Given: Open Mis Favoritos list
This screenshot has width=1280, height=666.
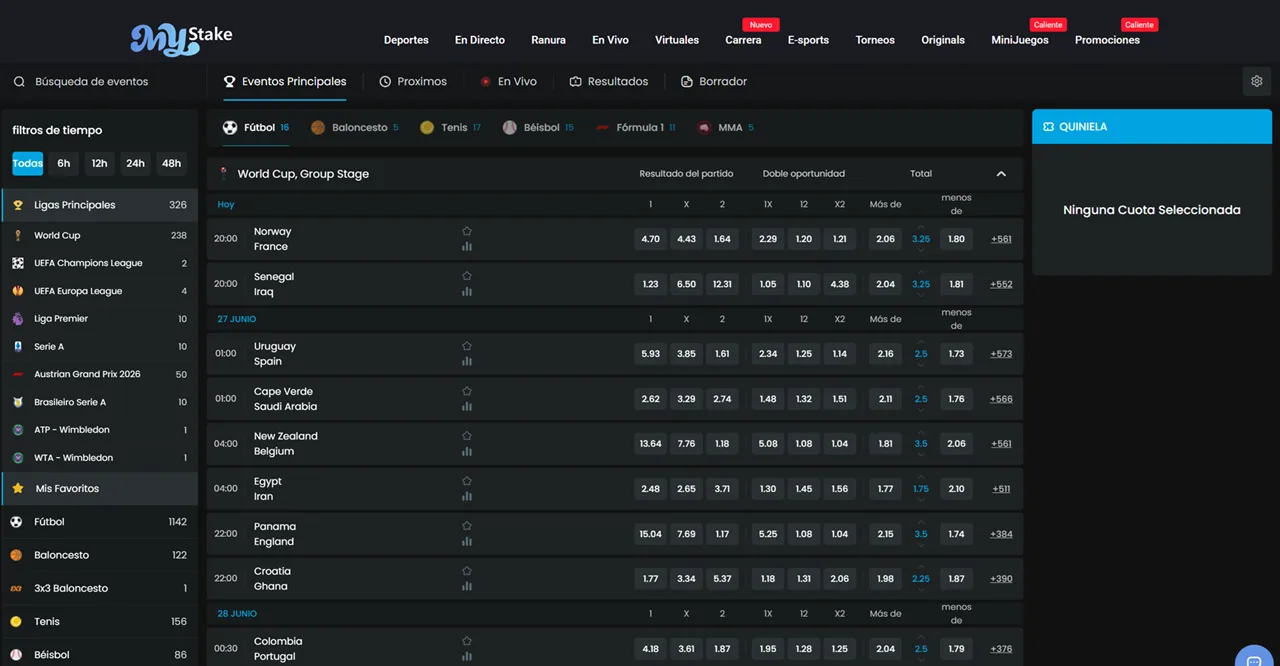Looking at the screenshot, I should pos(99,488).
